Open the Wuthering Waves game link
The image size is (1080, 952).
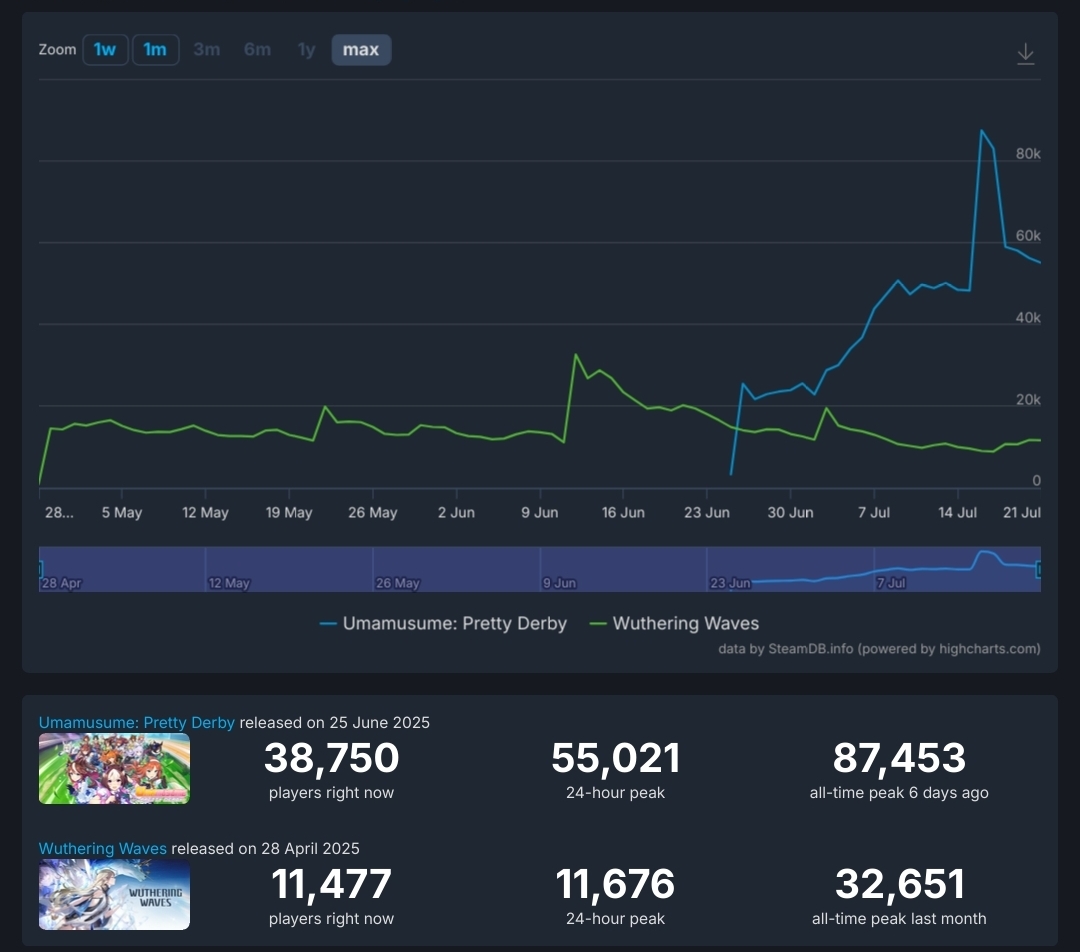point(103,849)
